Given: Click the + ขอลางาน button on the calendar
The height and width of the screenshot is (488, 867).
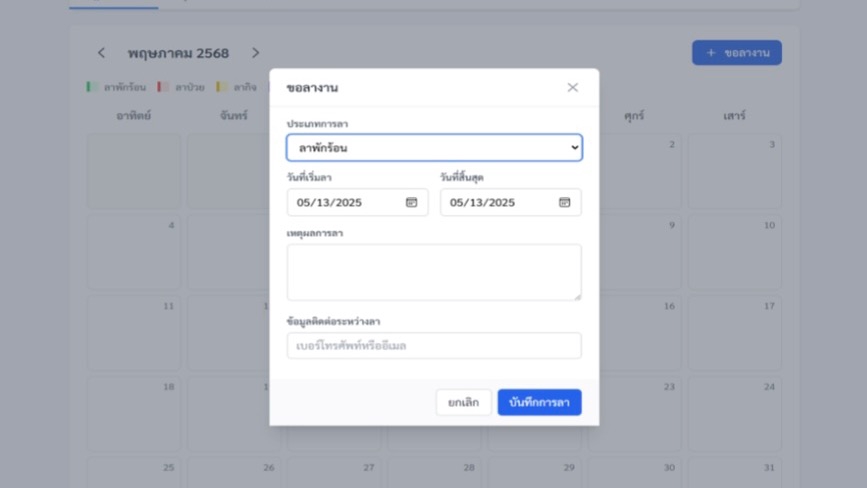Looking at the screenshot, I should pos(736,53).
